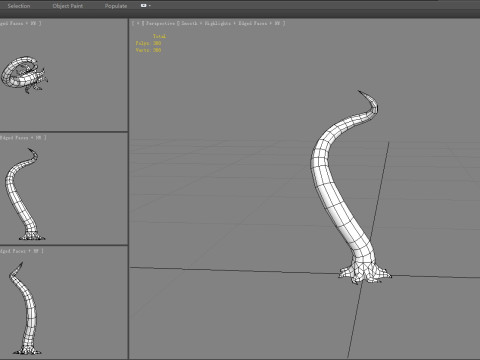Expand the ribbon display options arrow
Screen dimensions: 480x360
(x=150, y=6)
